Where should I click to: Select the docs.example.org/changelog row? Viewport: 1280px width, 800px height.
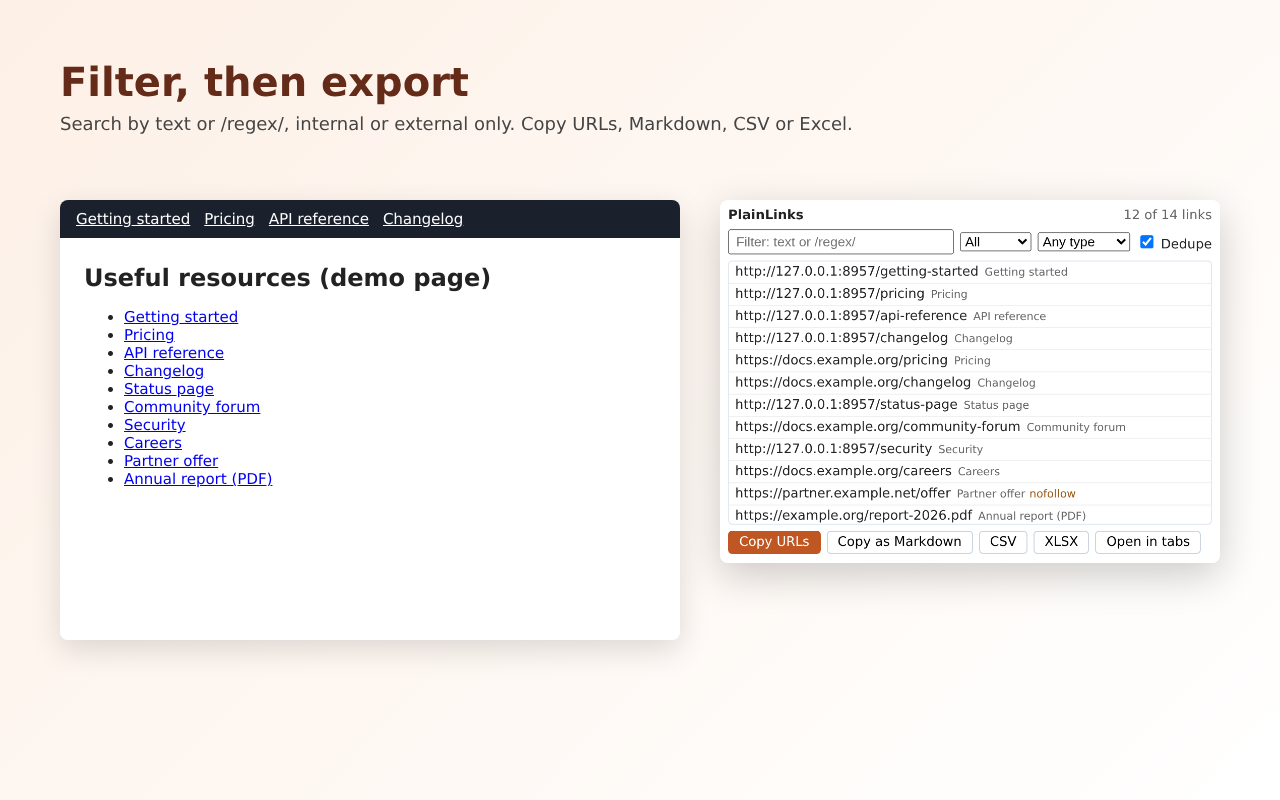970,382
